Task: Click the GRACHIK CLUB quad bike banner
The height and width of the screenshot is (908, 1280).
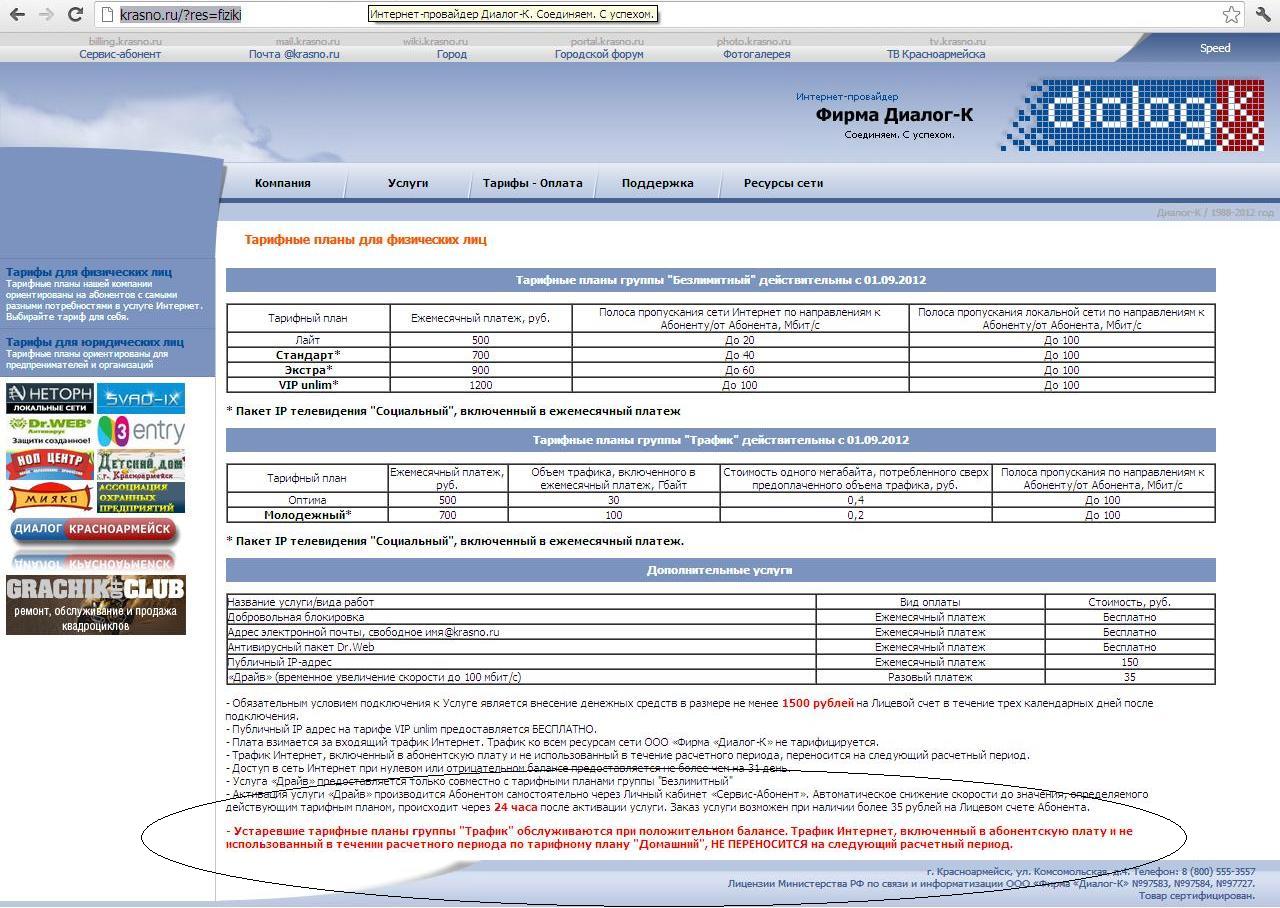Action: coord(96,605)
